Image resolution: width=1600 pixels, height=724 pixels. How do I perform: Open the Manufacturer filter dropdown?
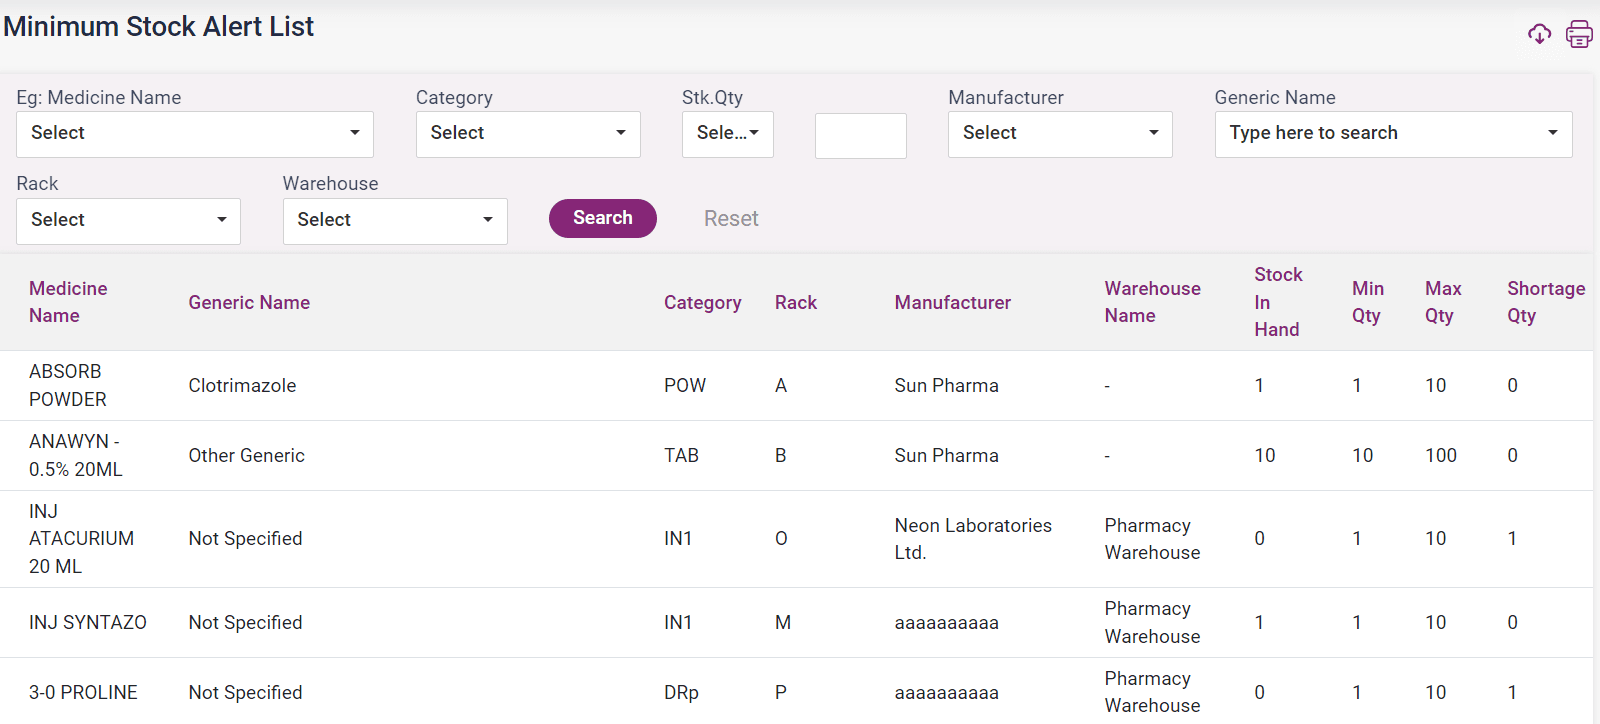coord(1059,134)
